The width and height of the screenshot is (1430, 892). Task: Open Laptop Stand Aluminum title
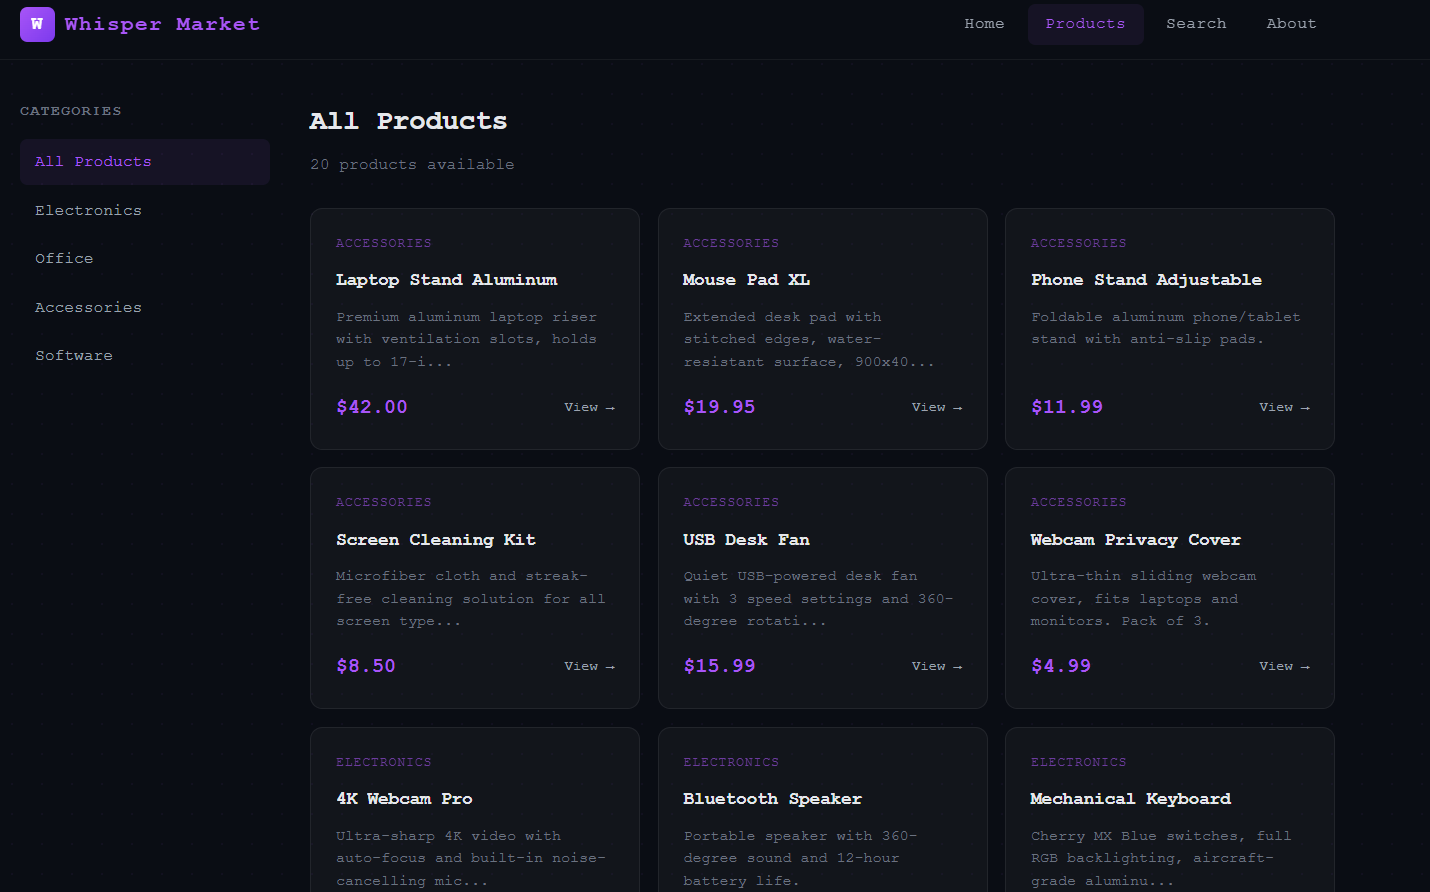(x=447, y=280)
